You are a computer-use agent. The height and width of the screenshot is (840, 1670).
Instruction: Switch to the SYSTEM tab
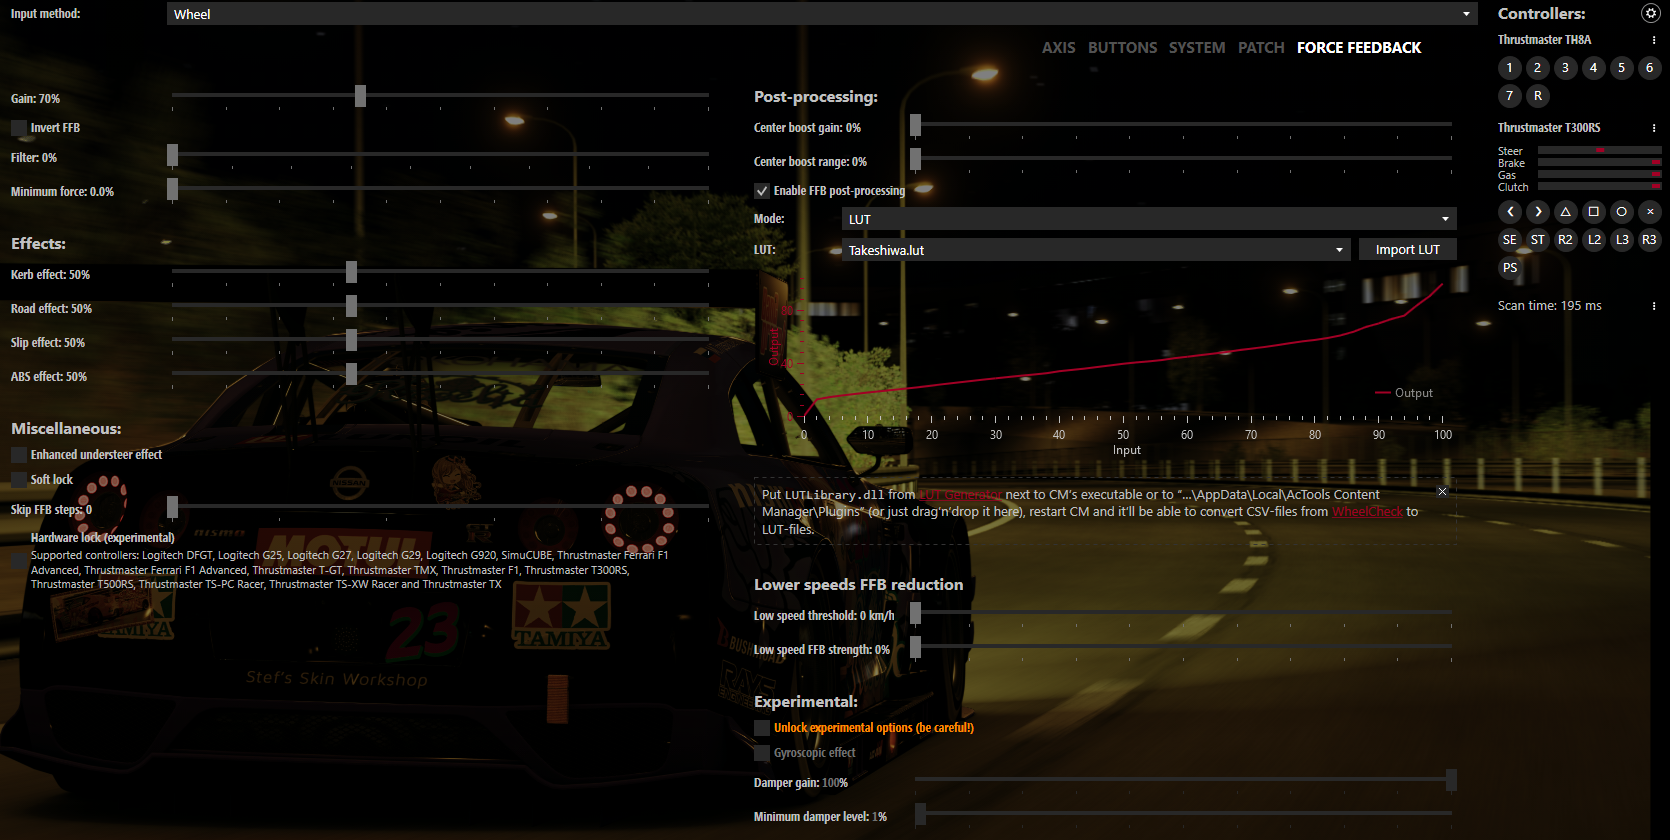1197,48
